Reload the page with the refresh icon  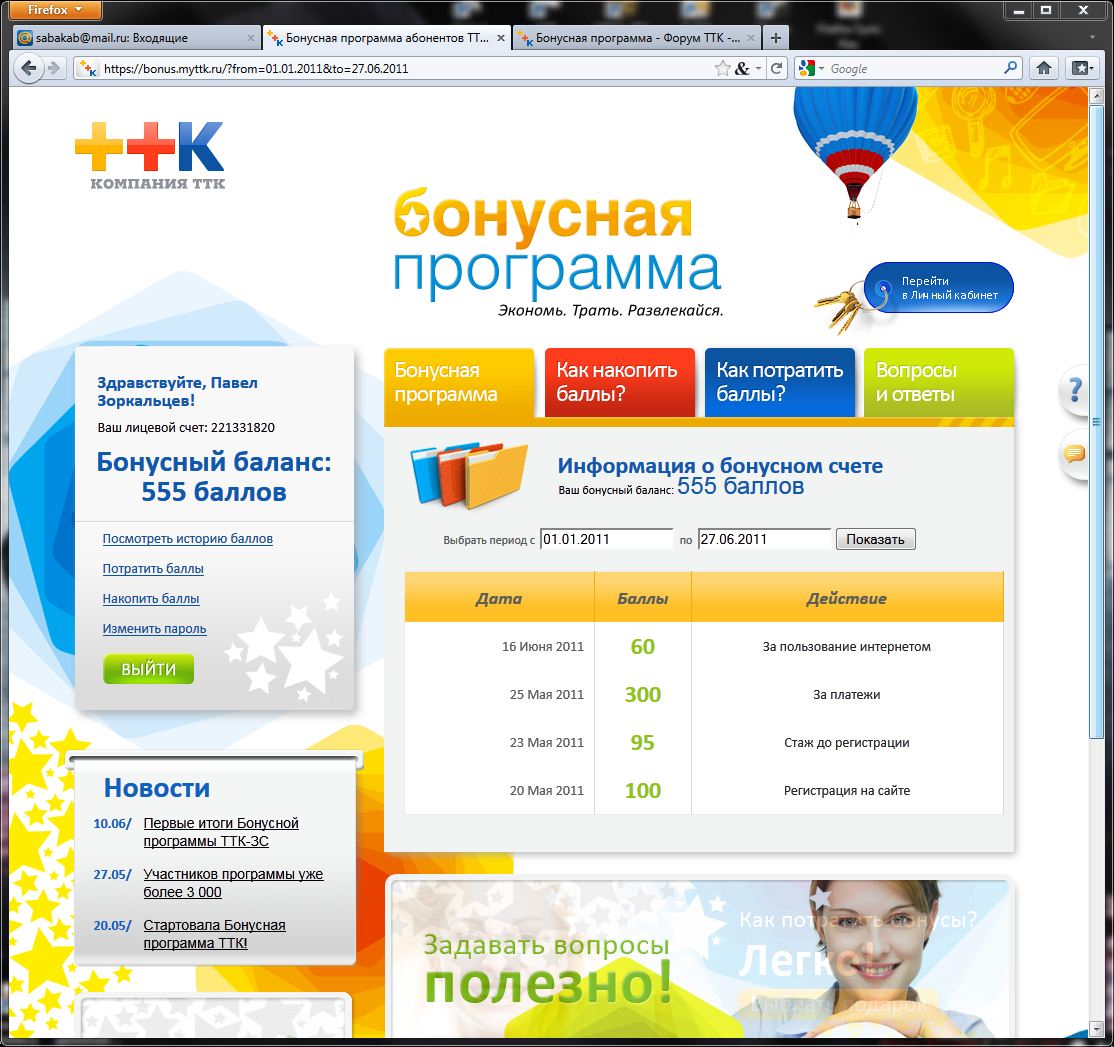(777, 68)
